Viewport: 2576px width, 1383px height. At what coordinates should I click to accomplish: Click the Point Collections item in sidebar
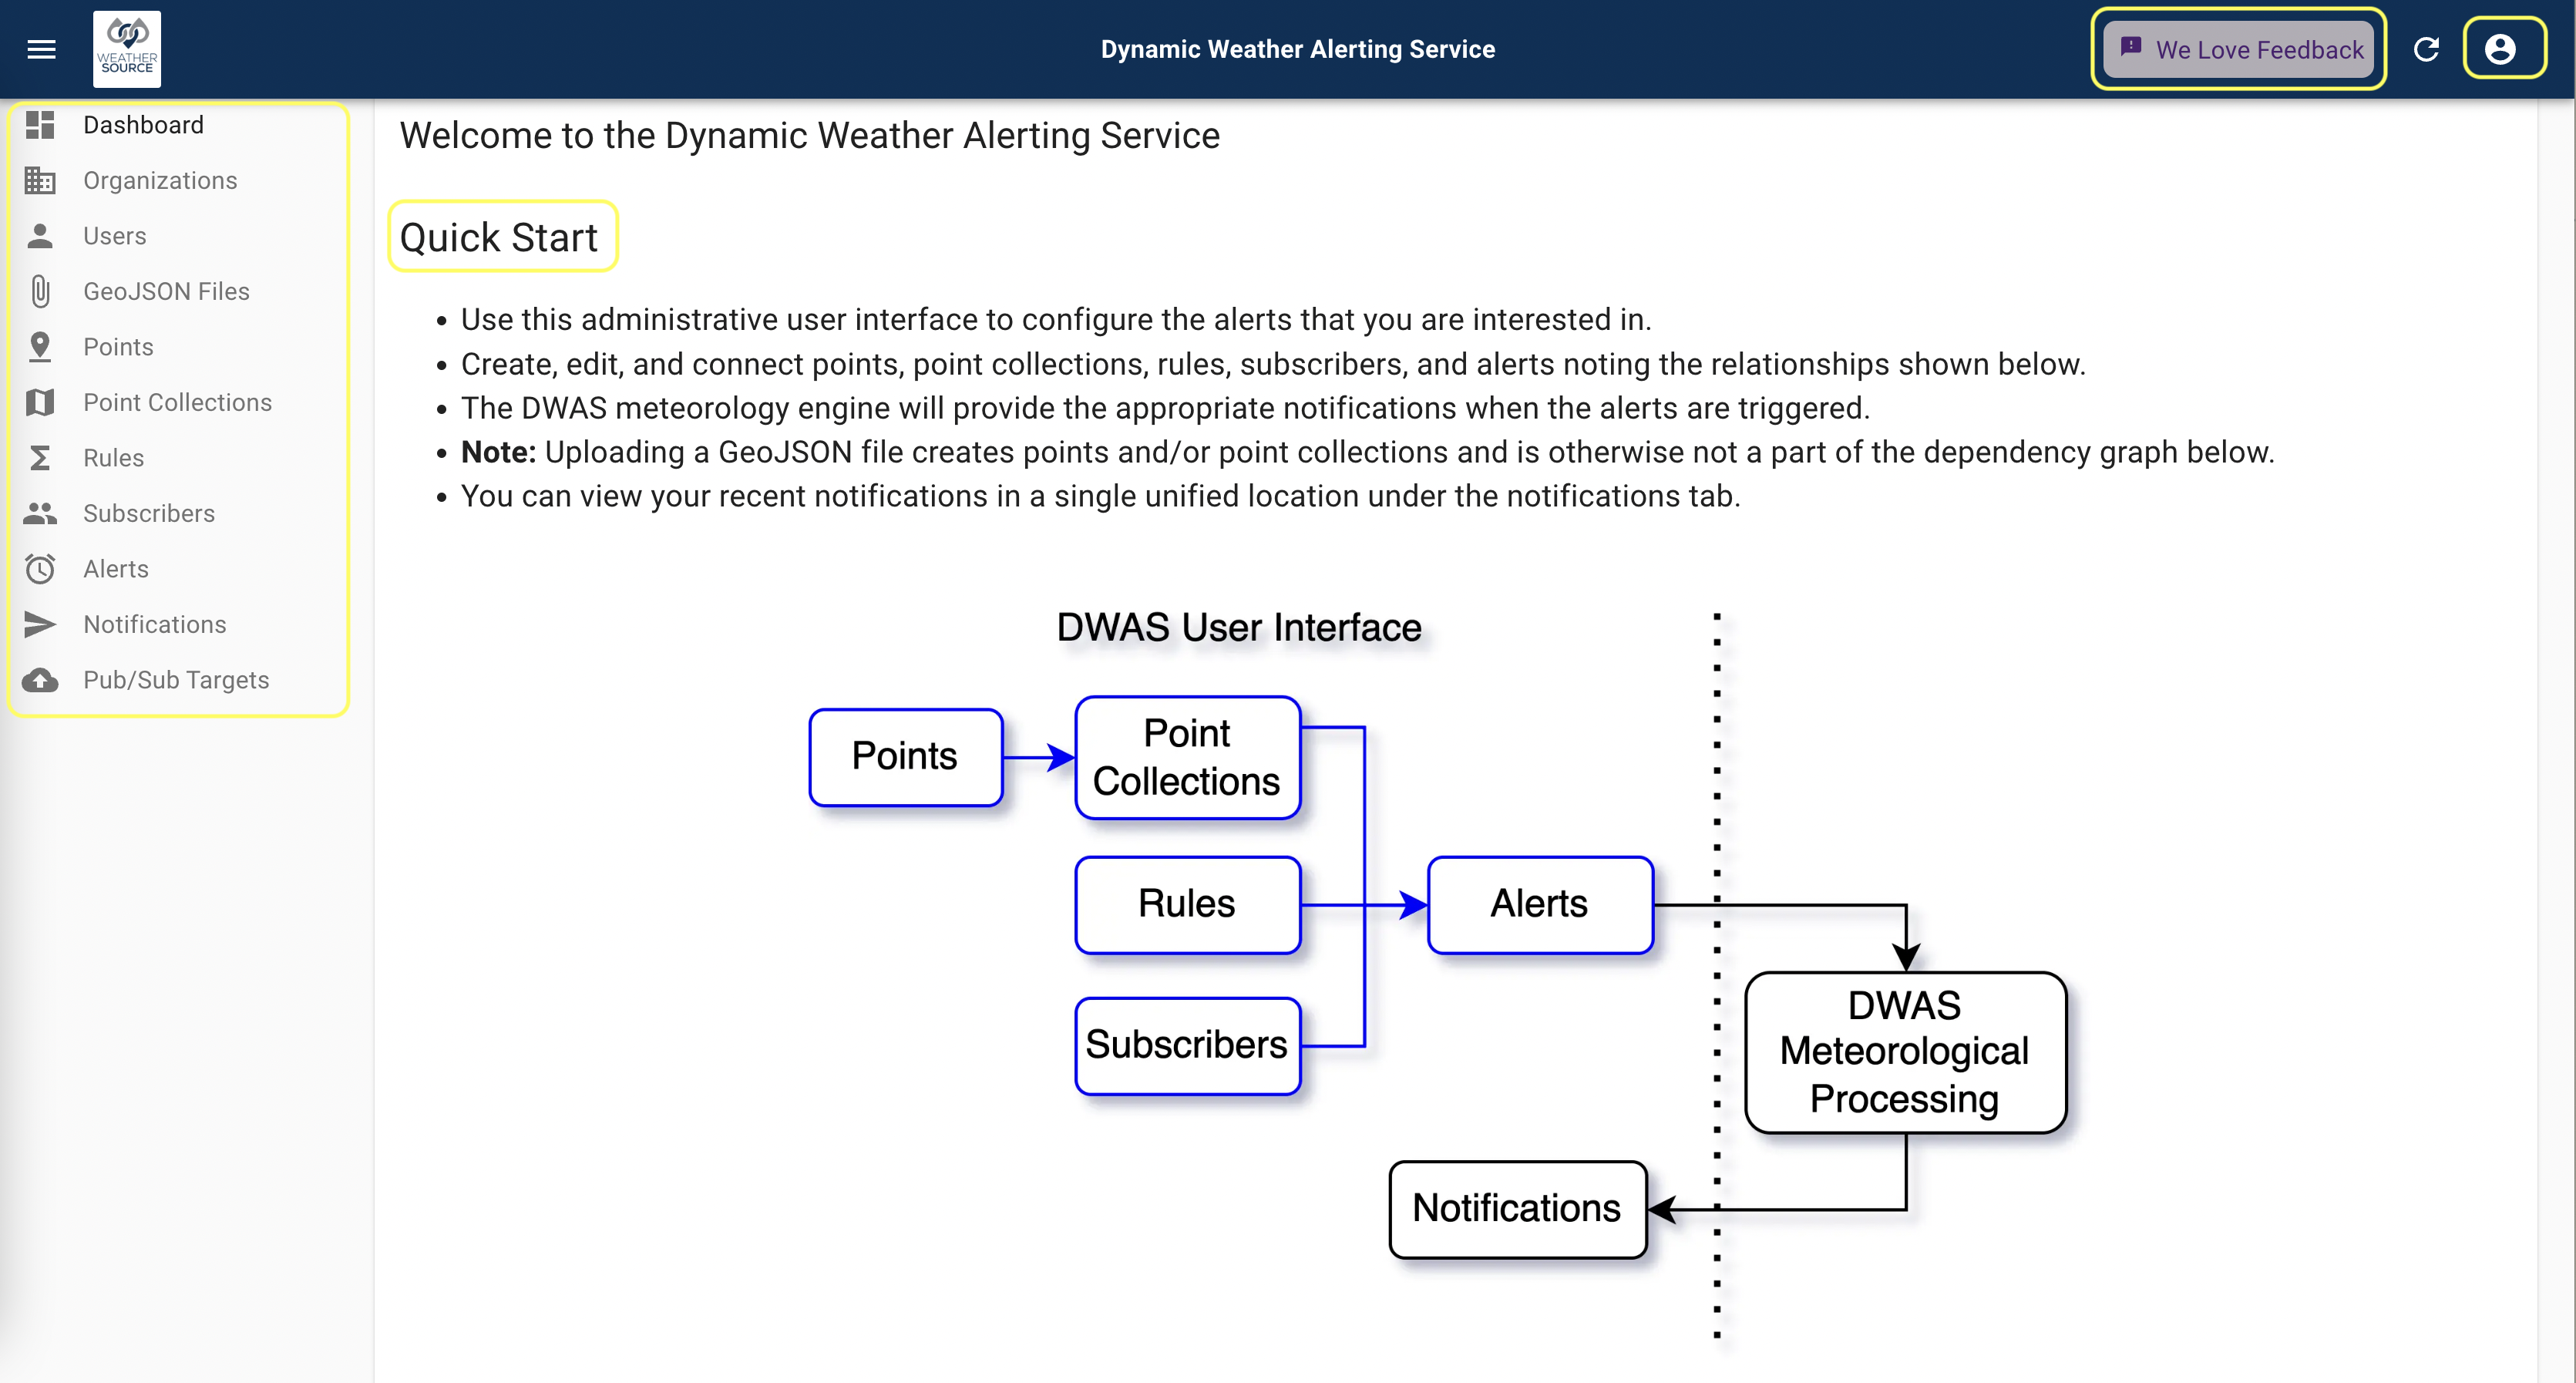tap(176, 402)
